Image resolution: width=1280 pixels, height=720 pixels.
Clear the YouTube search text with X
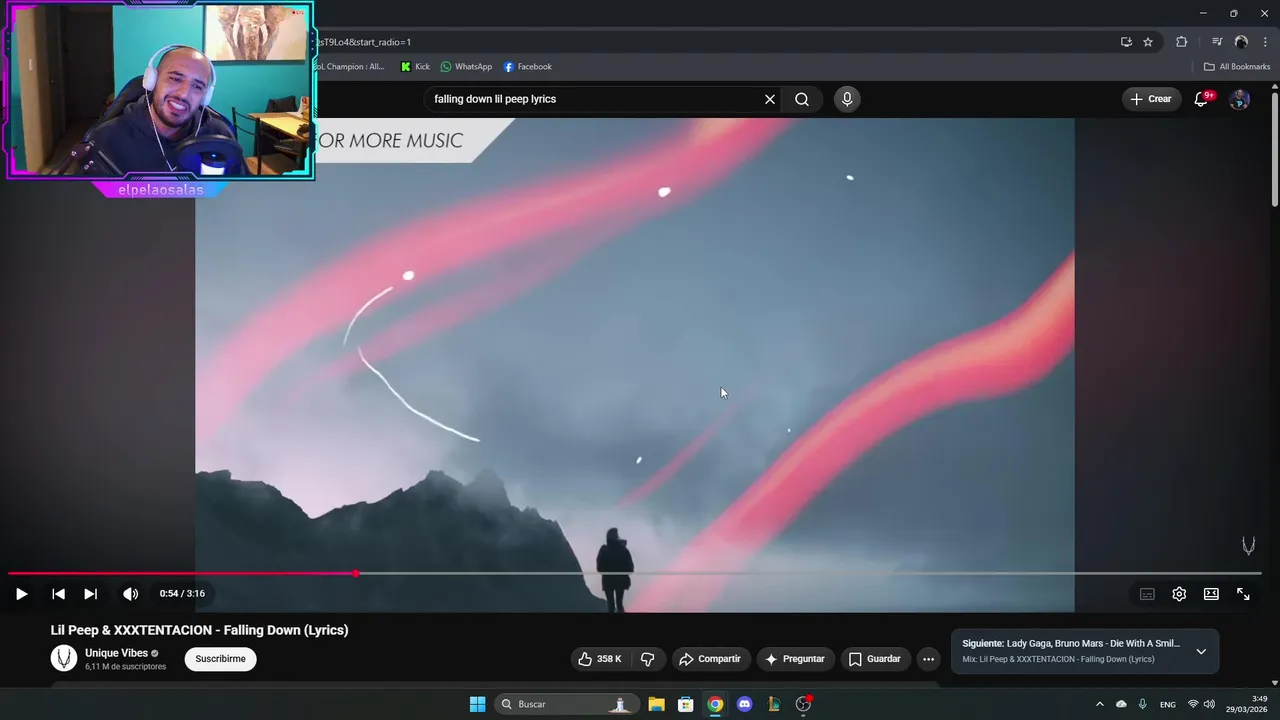point(770,99)
